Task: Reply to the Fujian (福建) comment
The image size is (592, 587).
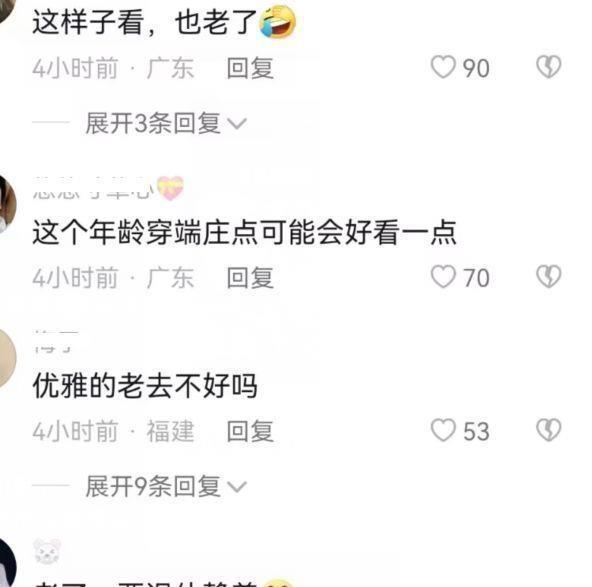Action: 250,431
